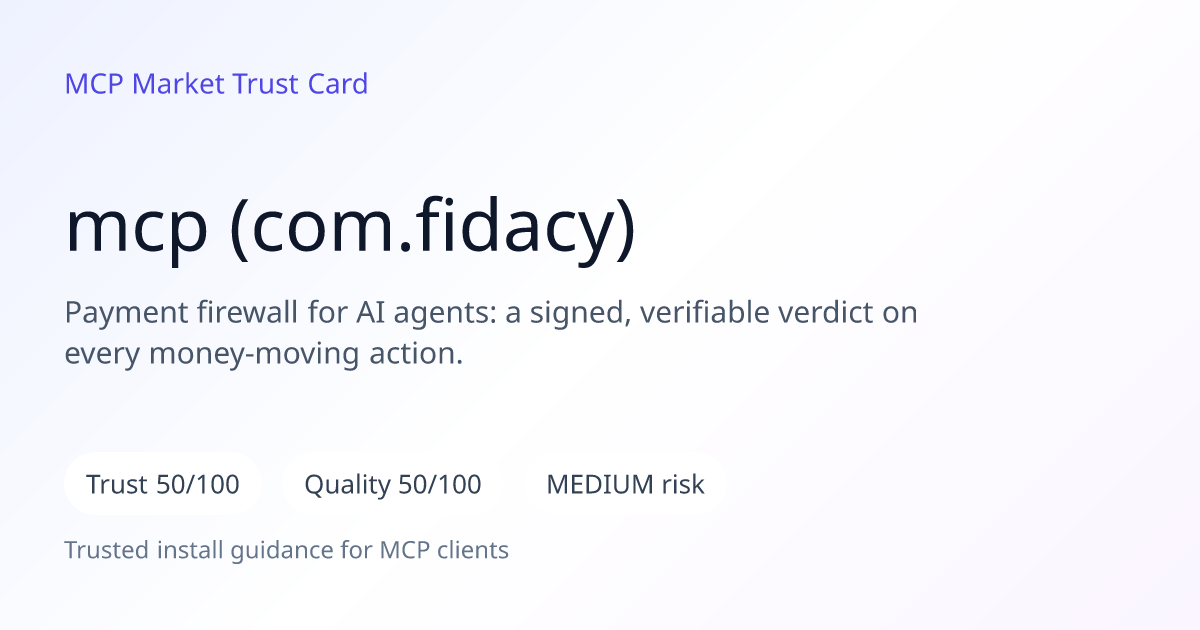
Task: Select the Quality 50/100 badge
Action: tap(393, 485)
